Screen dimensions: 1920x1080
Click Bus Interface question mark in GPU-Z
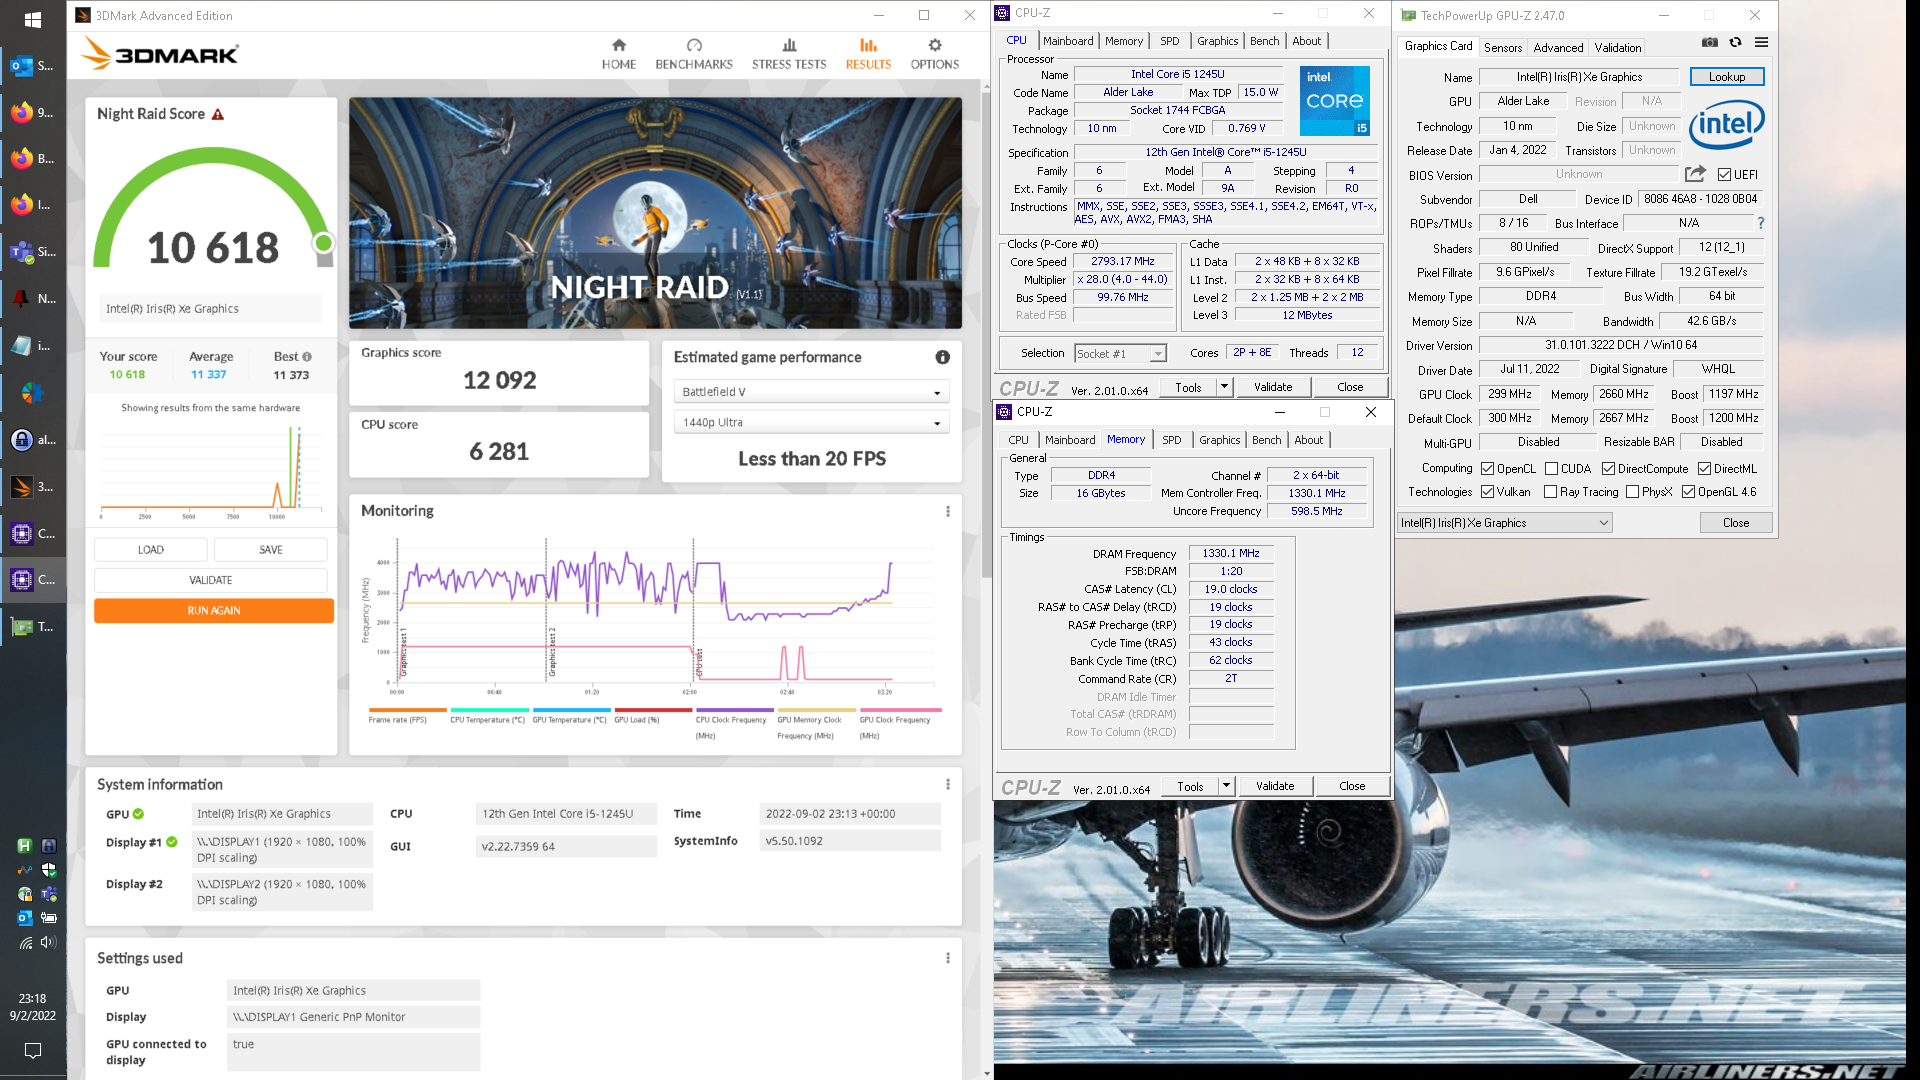pyautogui.click(x=1761, y=223)
